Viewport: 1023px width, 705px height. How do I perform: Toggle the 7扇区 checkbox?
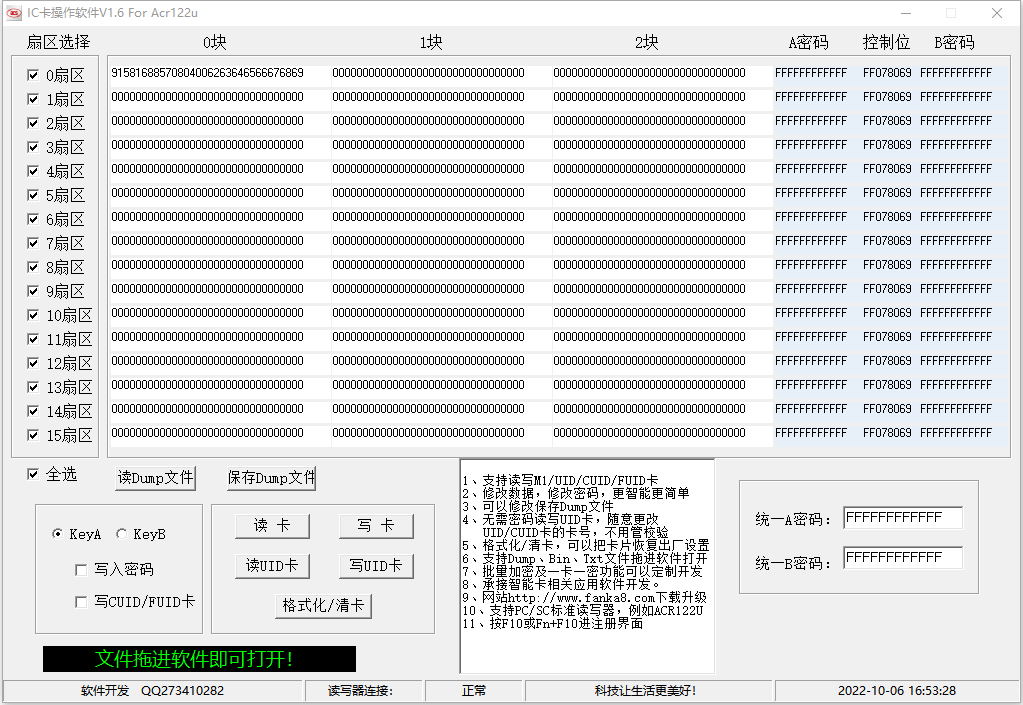tap(33, 243)
